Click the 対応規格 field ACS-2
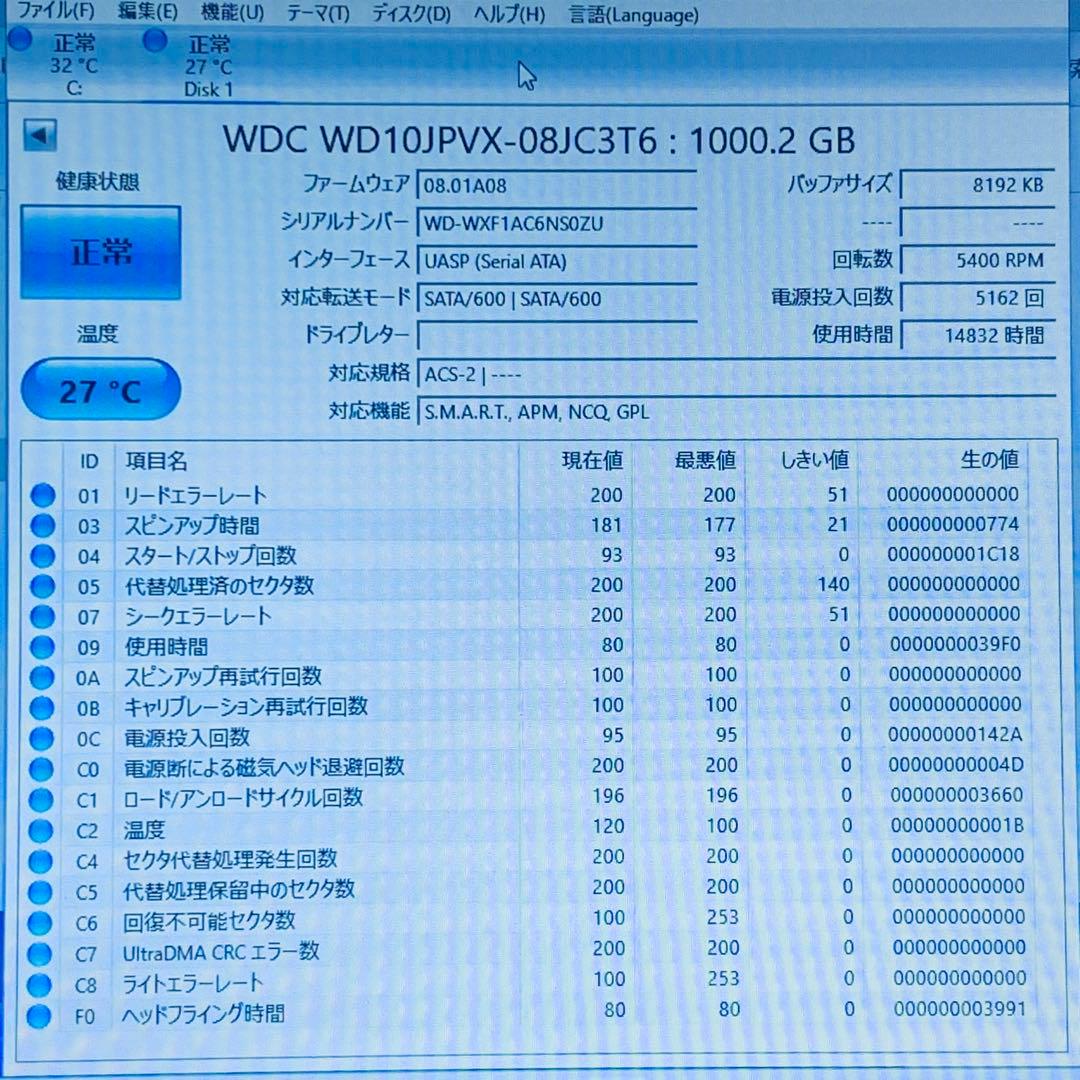This screenshot has height=1080, width=1080. 736,374
